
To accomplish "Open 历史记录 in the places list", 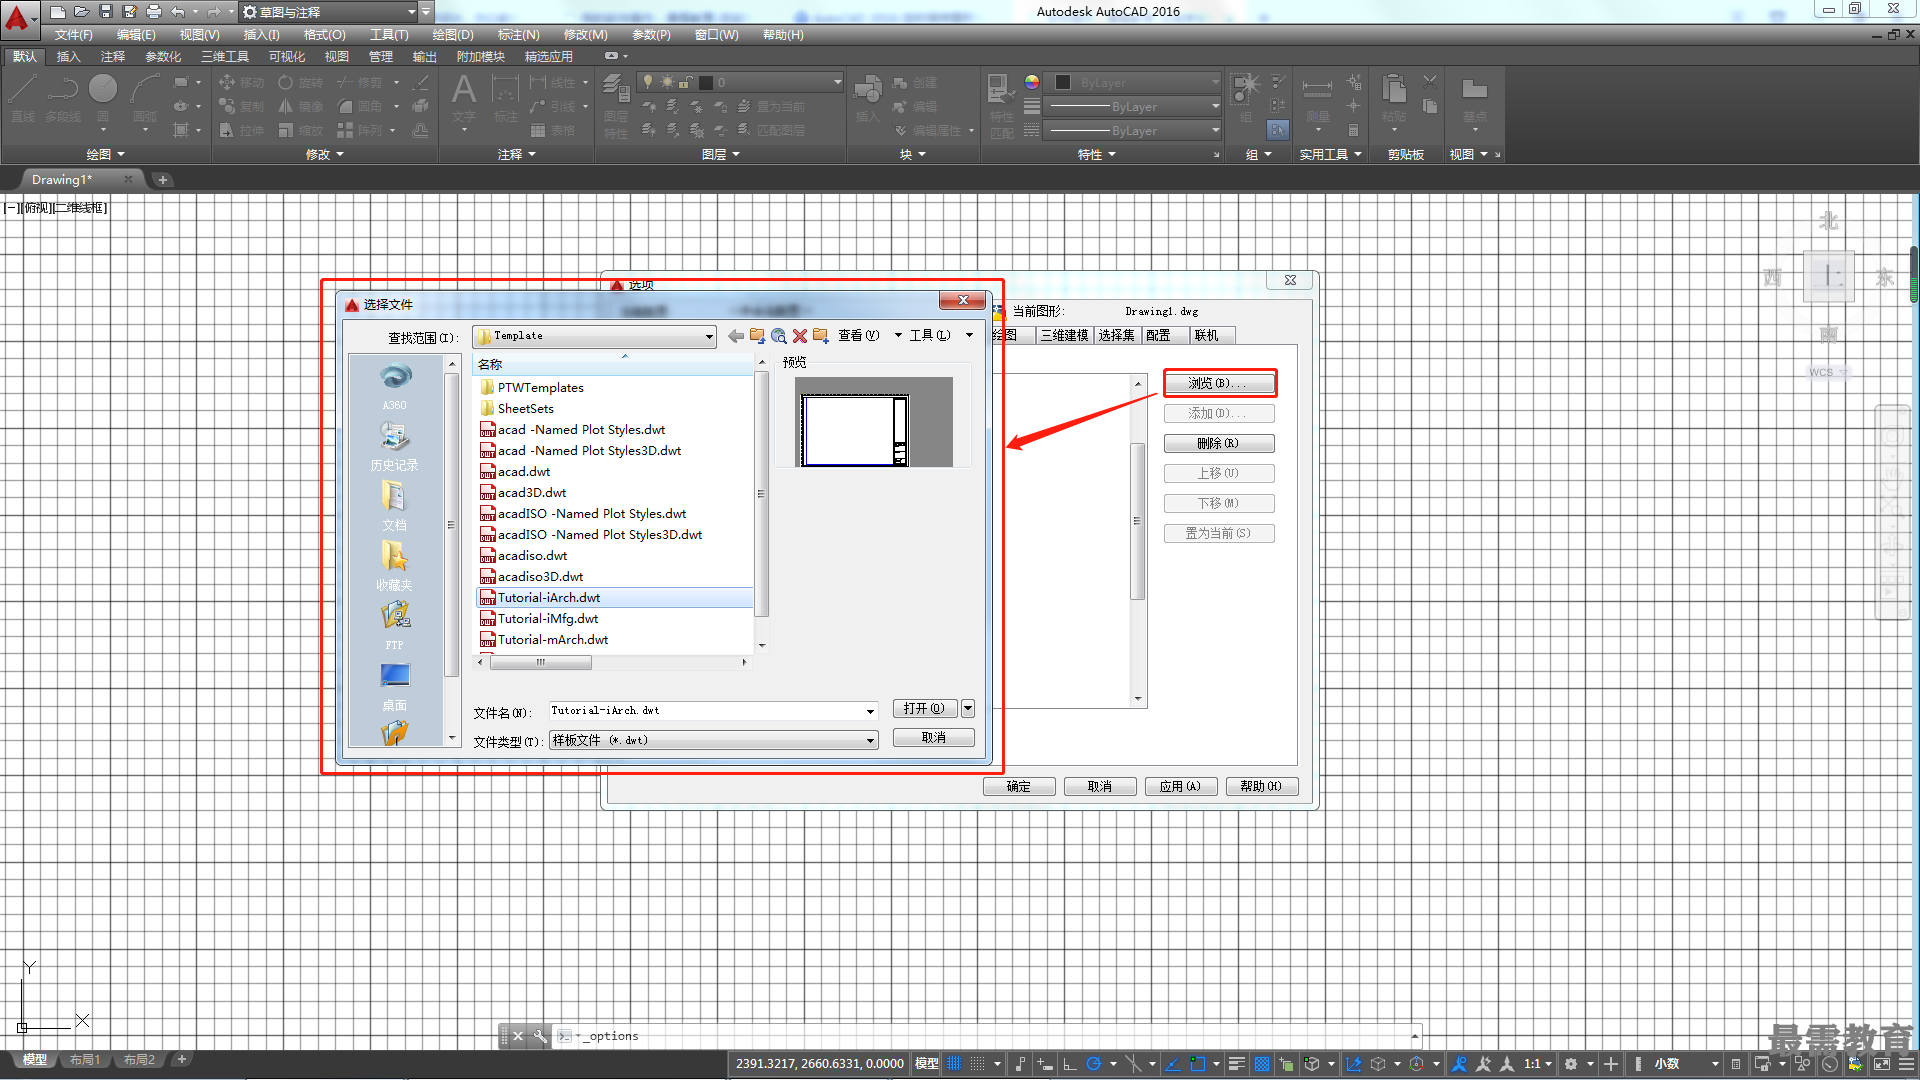I will 395,446.
